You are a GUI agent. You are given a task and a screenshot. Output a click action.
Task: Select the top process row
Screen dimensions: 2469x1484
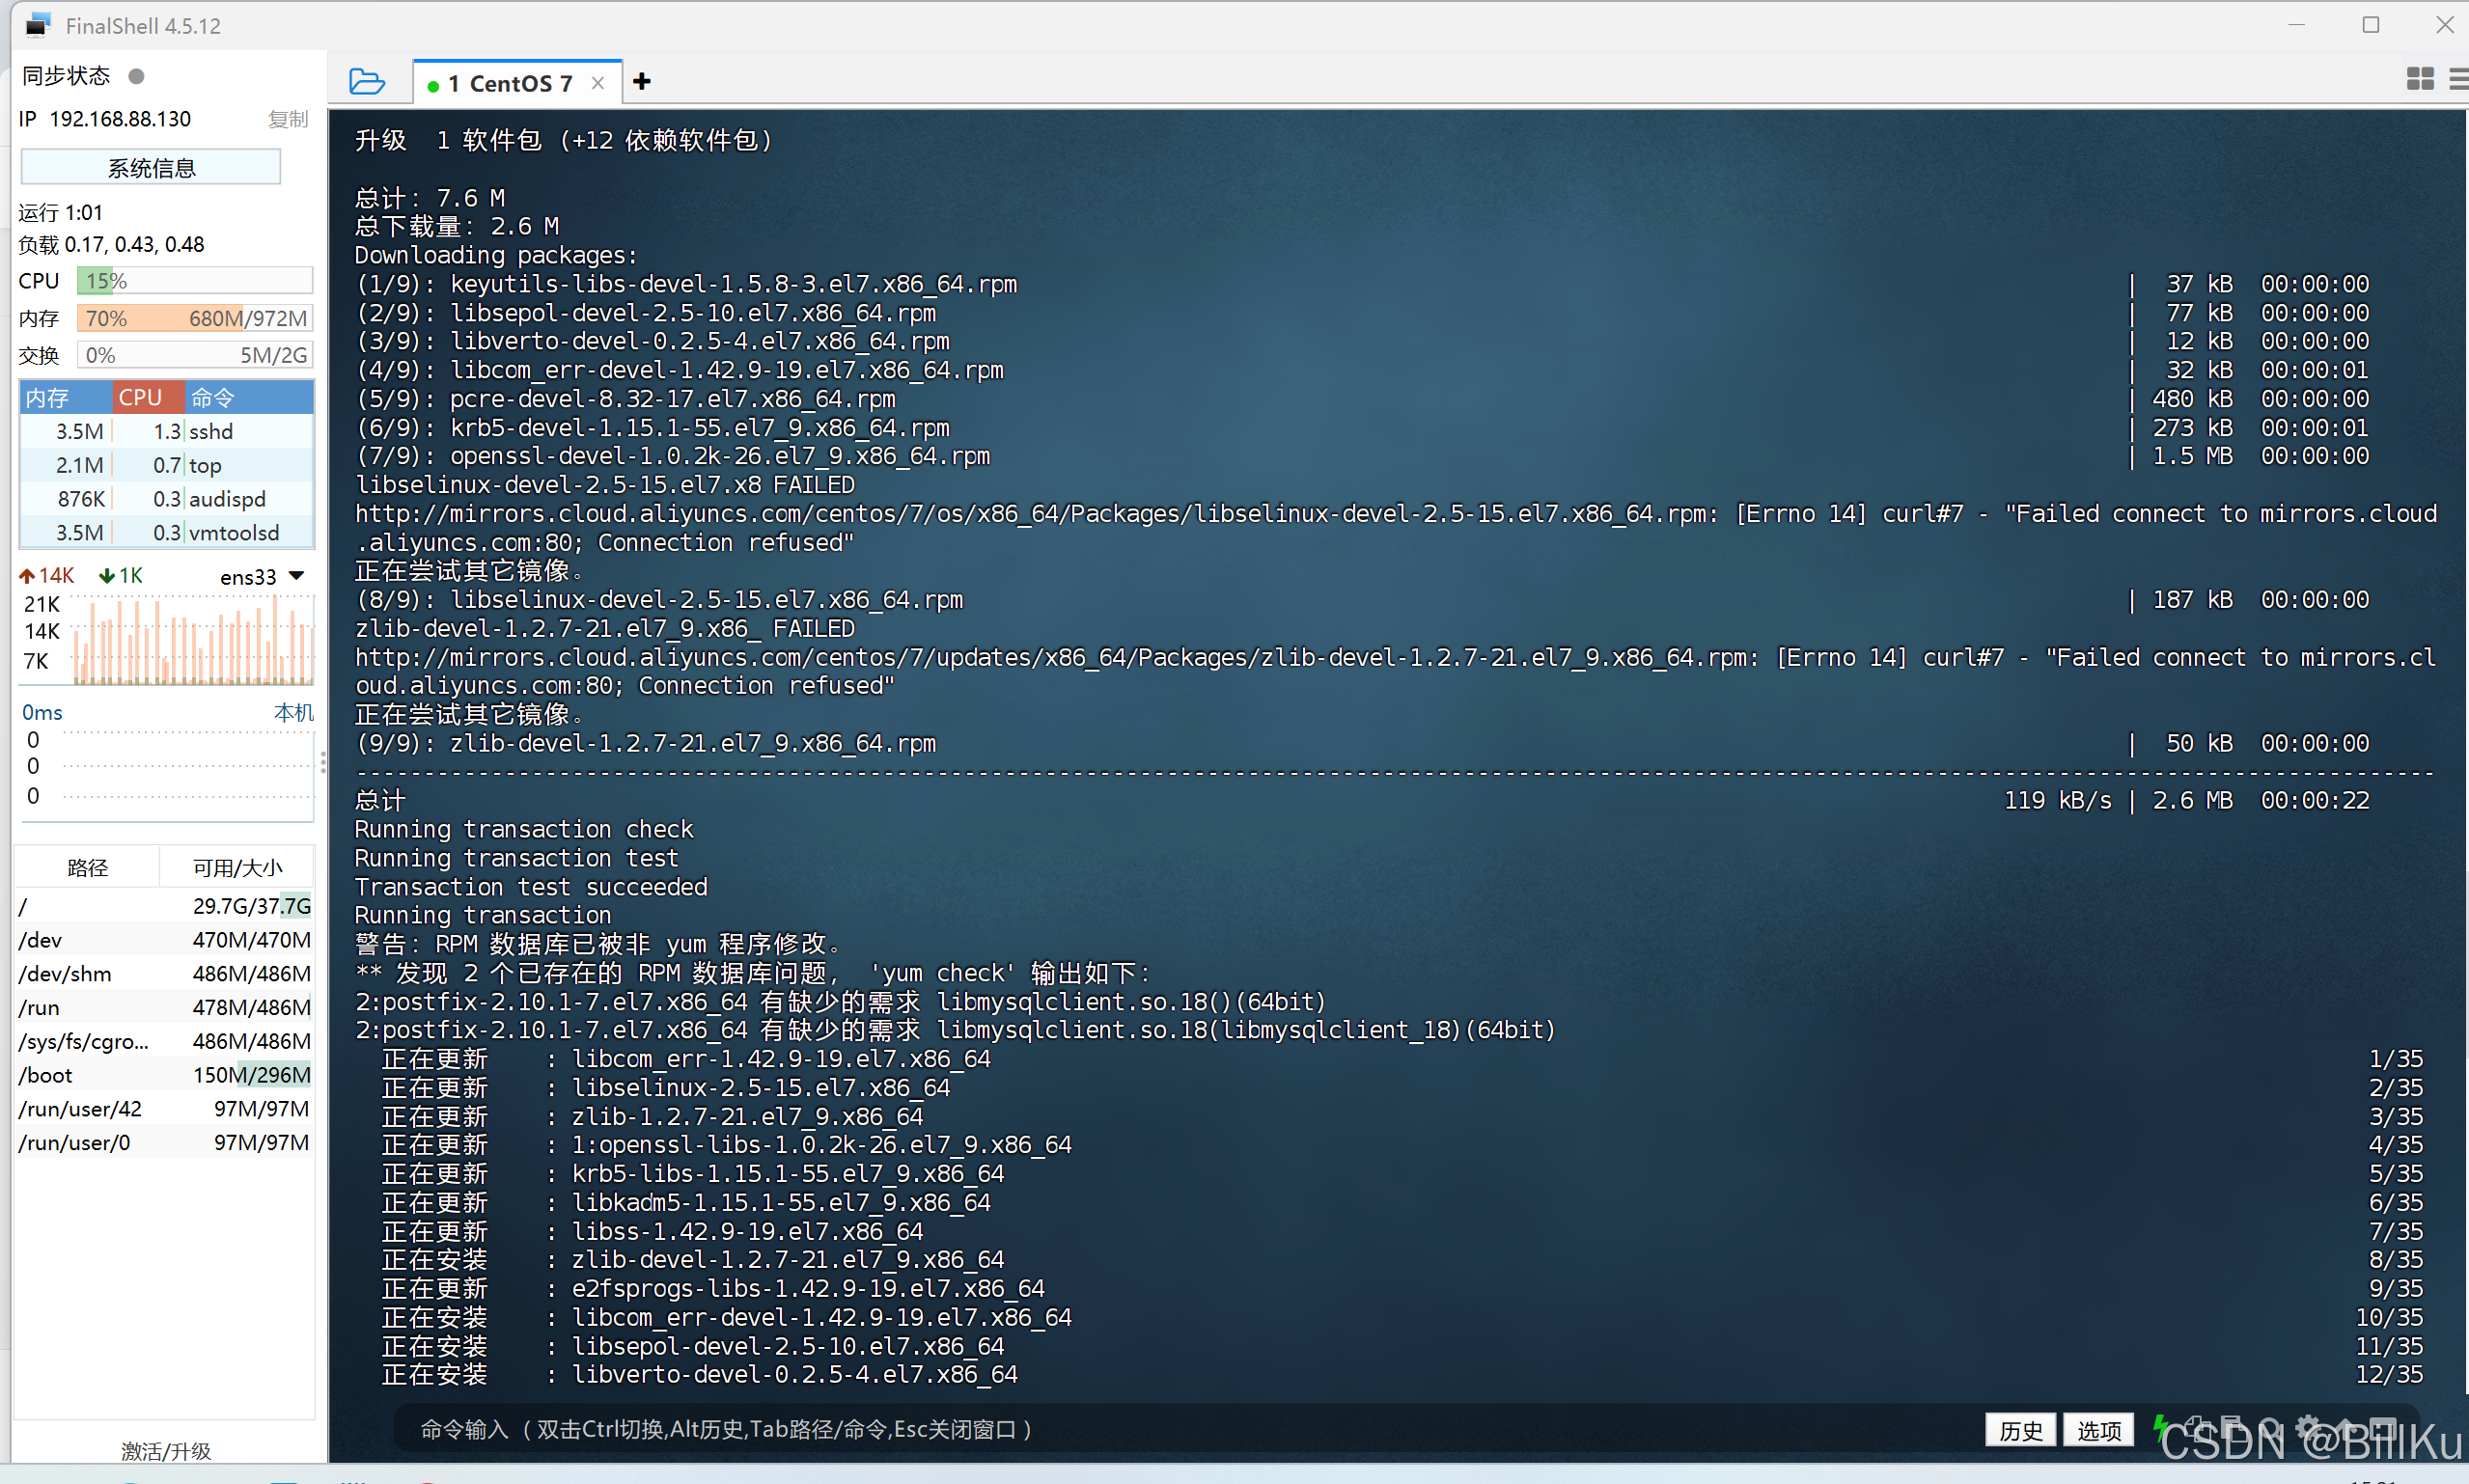[x=167, y=465]
